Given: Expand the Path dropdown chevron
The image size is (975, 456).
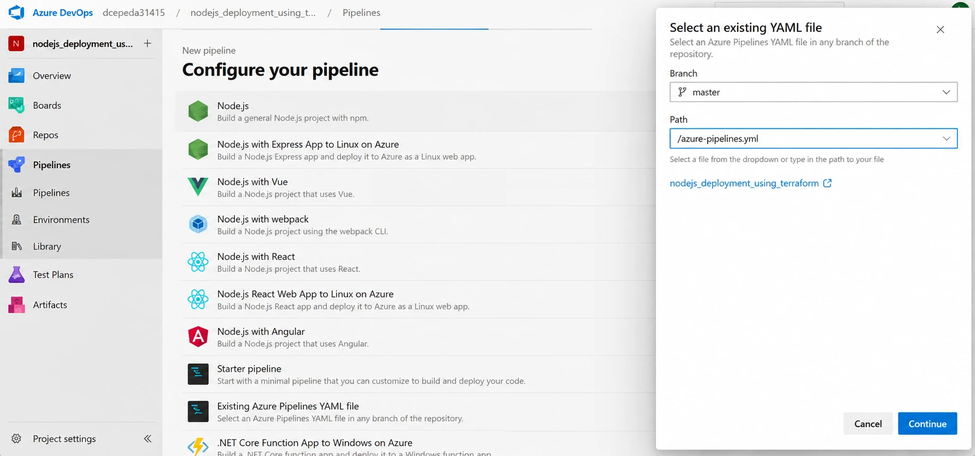Looking at the screenshot, I should pos(946,139).
